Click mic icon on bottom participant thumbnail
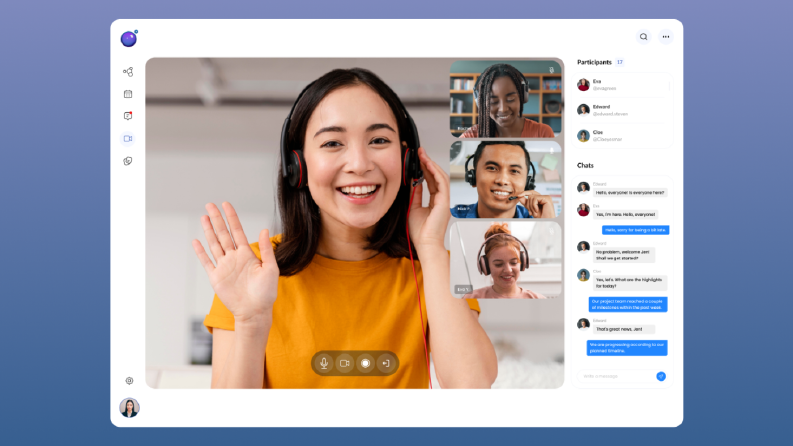793x446 pixels. (x=552, y=231)
